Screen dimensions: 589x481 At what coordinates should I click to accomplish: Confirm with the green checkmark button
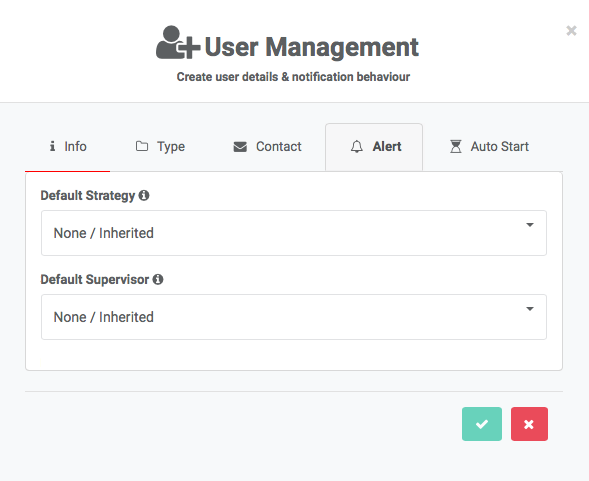482,424
